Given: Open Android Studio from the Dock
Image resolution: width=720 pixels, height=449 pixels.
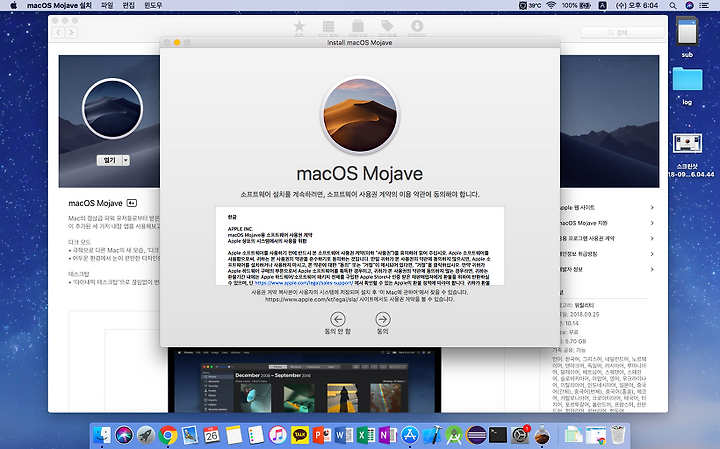Looking at the screenshot, I should [x=454, y=435].
